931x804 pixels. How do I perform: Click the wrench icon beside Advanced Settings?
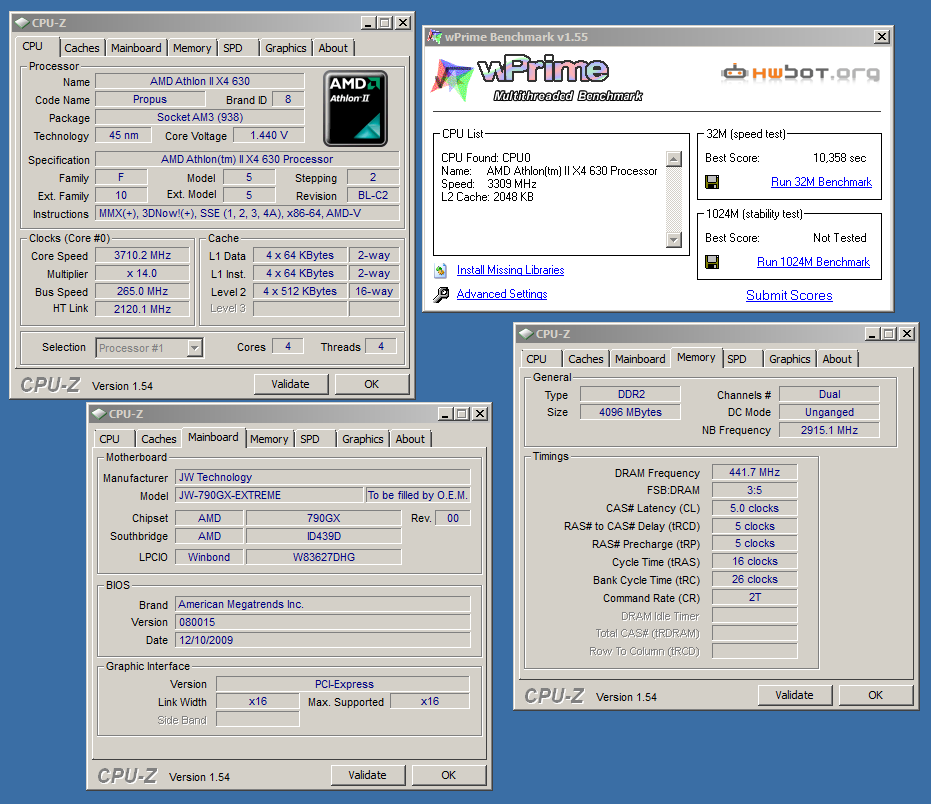pos(441,295)
